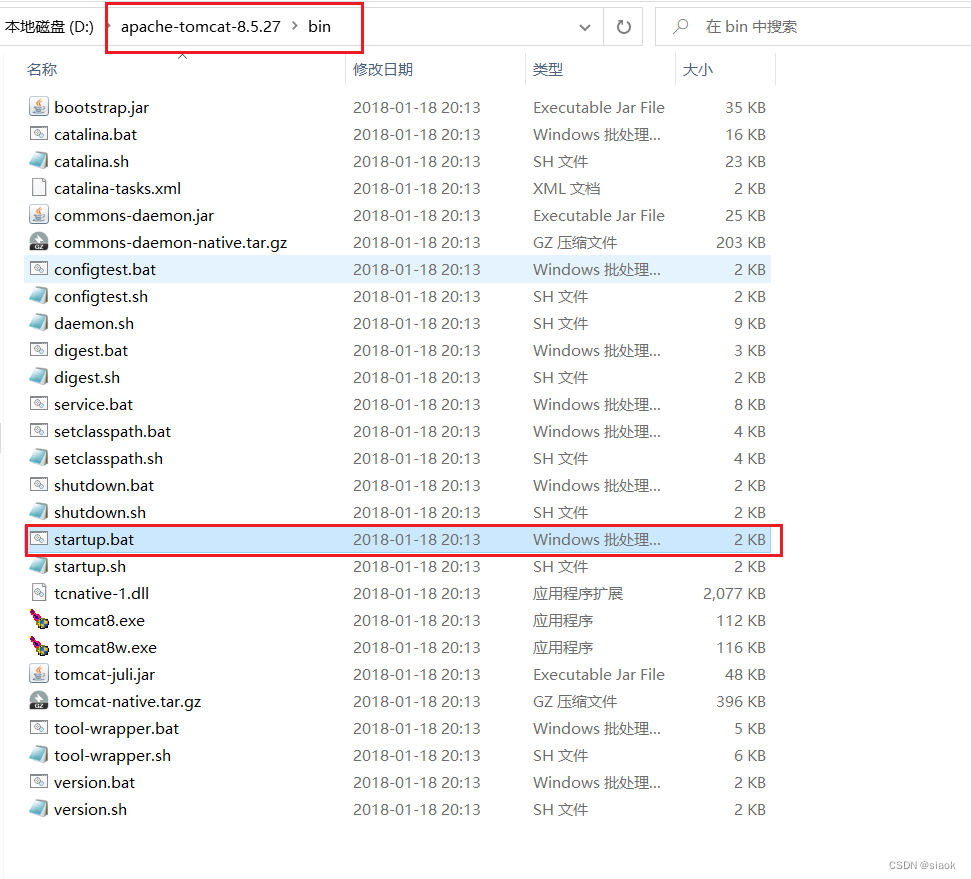971x879 pixels.
Task: Click the 应用程序扩展 type cell
Action: 578,593
